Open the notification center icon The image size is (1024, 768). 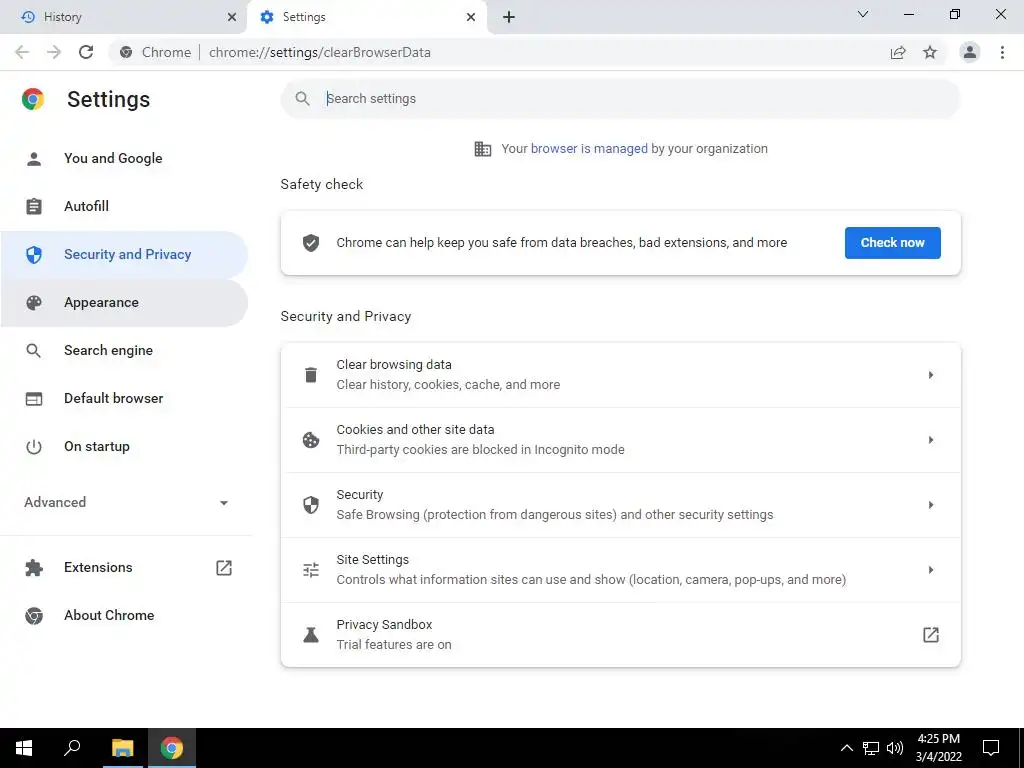pyautogui.click(x=991, y=748)
